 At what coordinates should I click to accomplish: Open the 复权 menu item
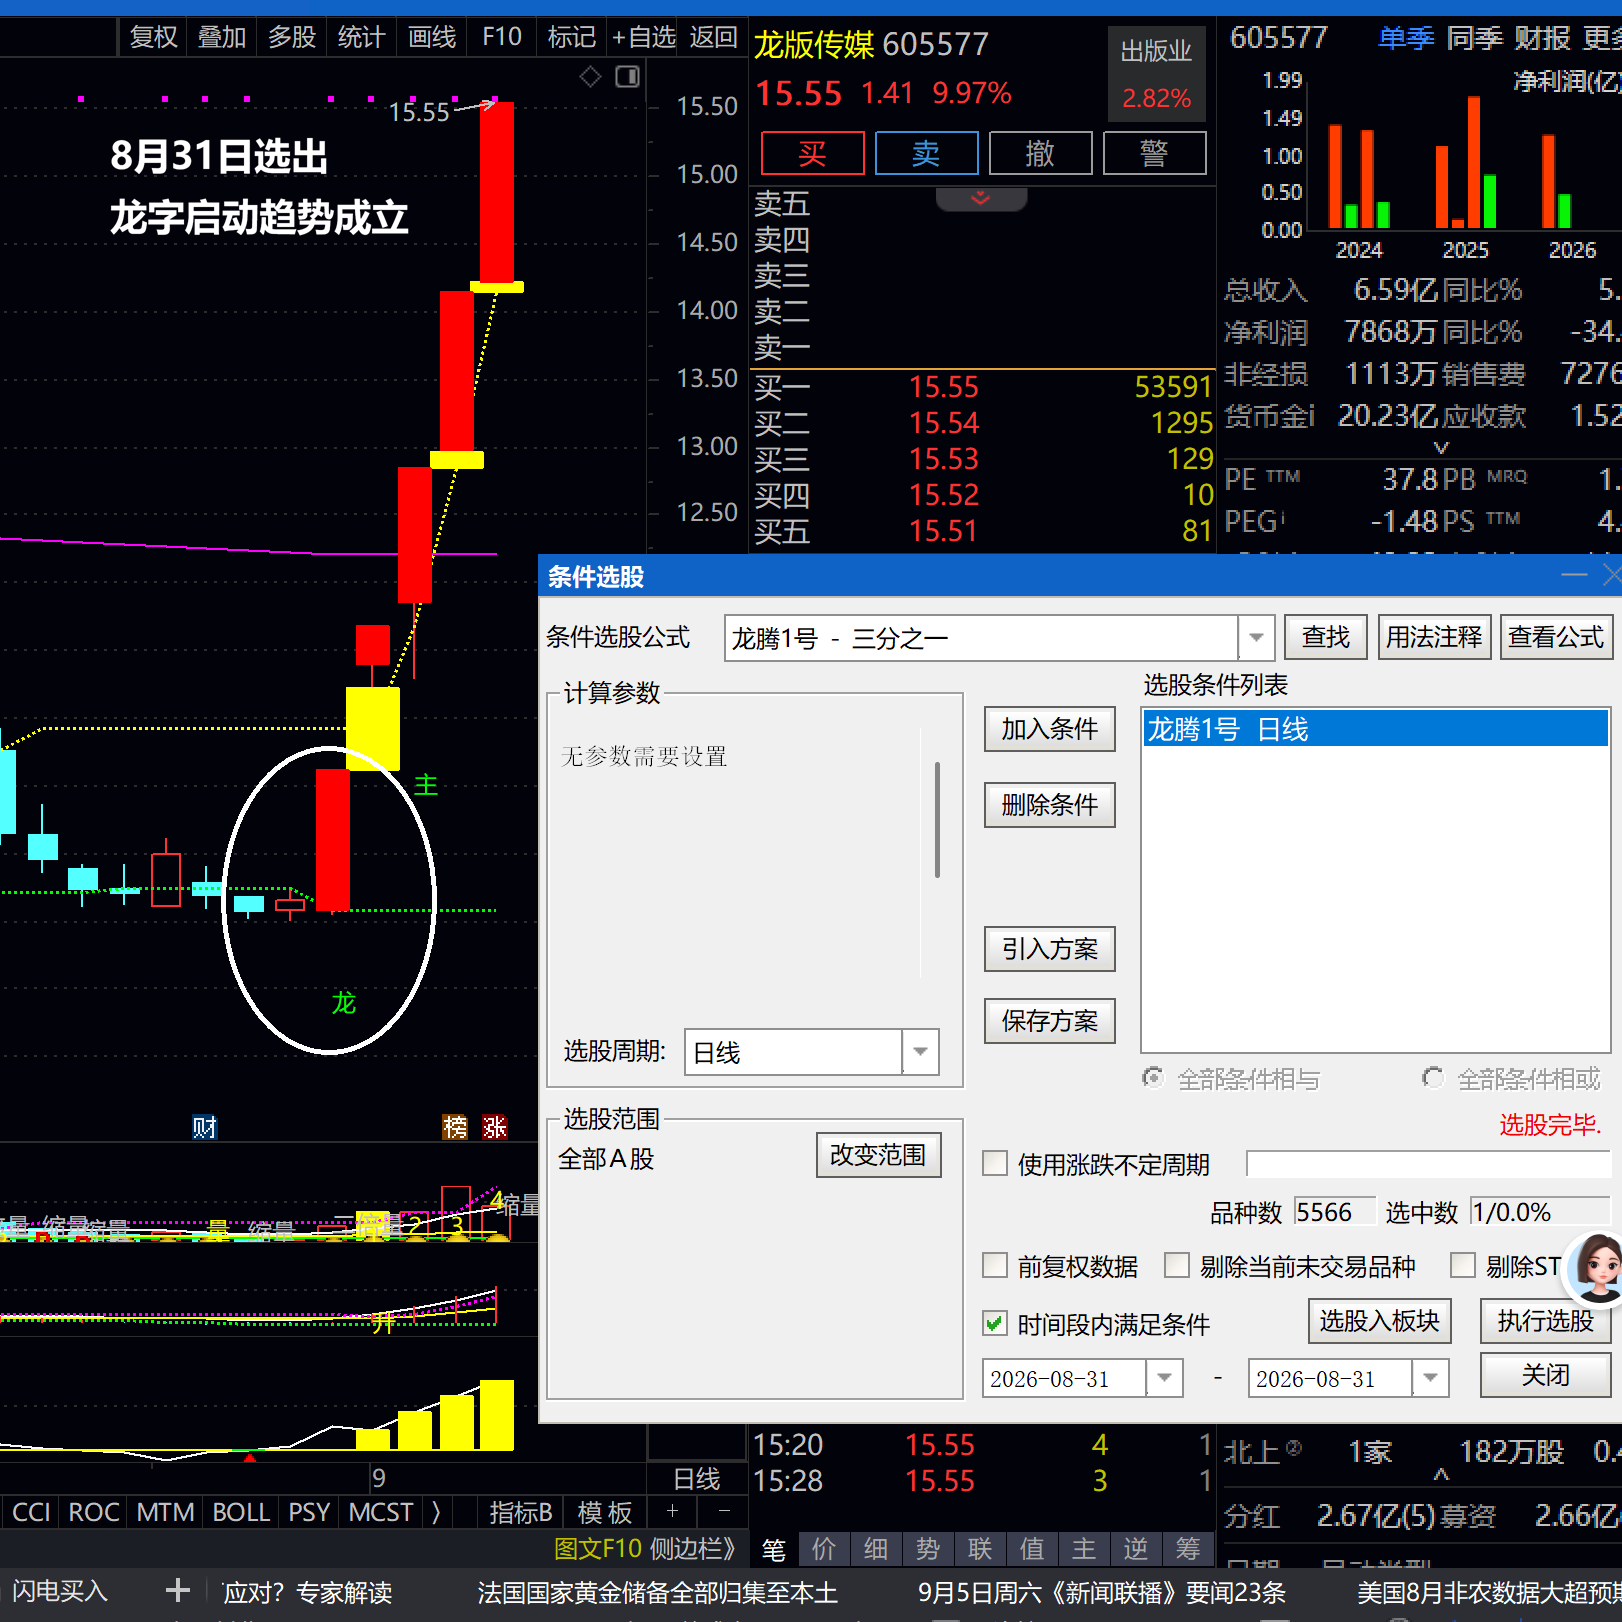[153, 37]
